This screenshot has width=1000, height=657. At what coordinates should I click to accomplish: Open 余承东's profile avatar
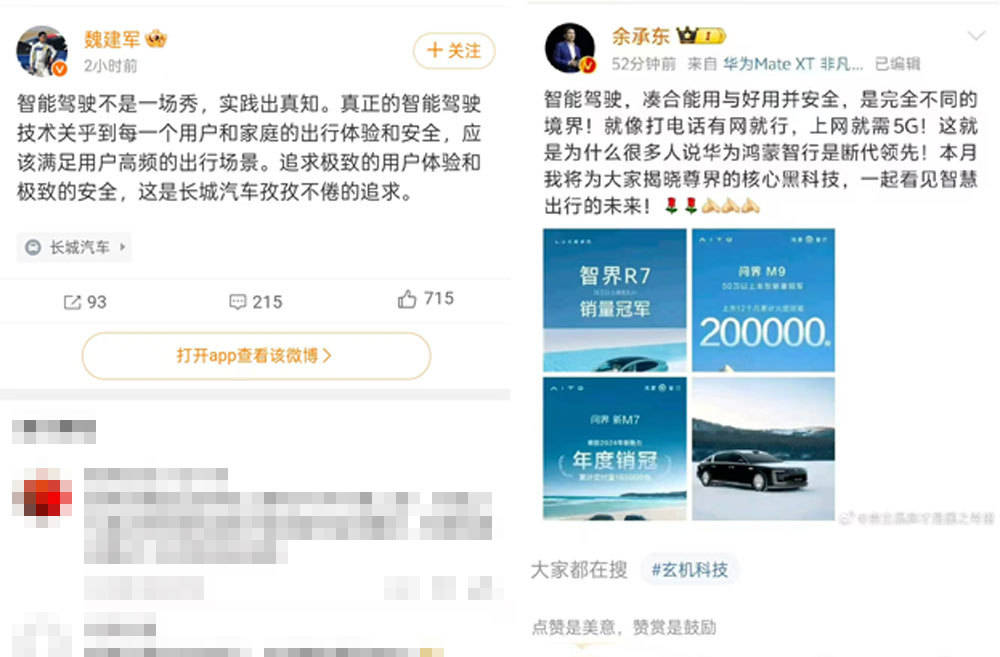tap(571, 48)
